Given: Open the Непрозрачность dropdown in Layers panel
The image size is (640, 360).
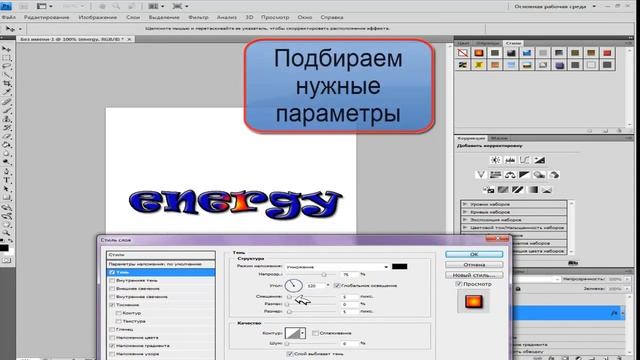Looking at the screenshot, I should click(627, 279).
